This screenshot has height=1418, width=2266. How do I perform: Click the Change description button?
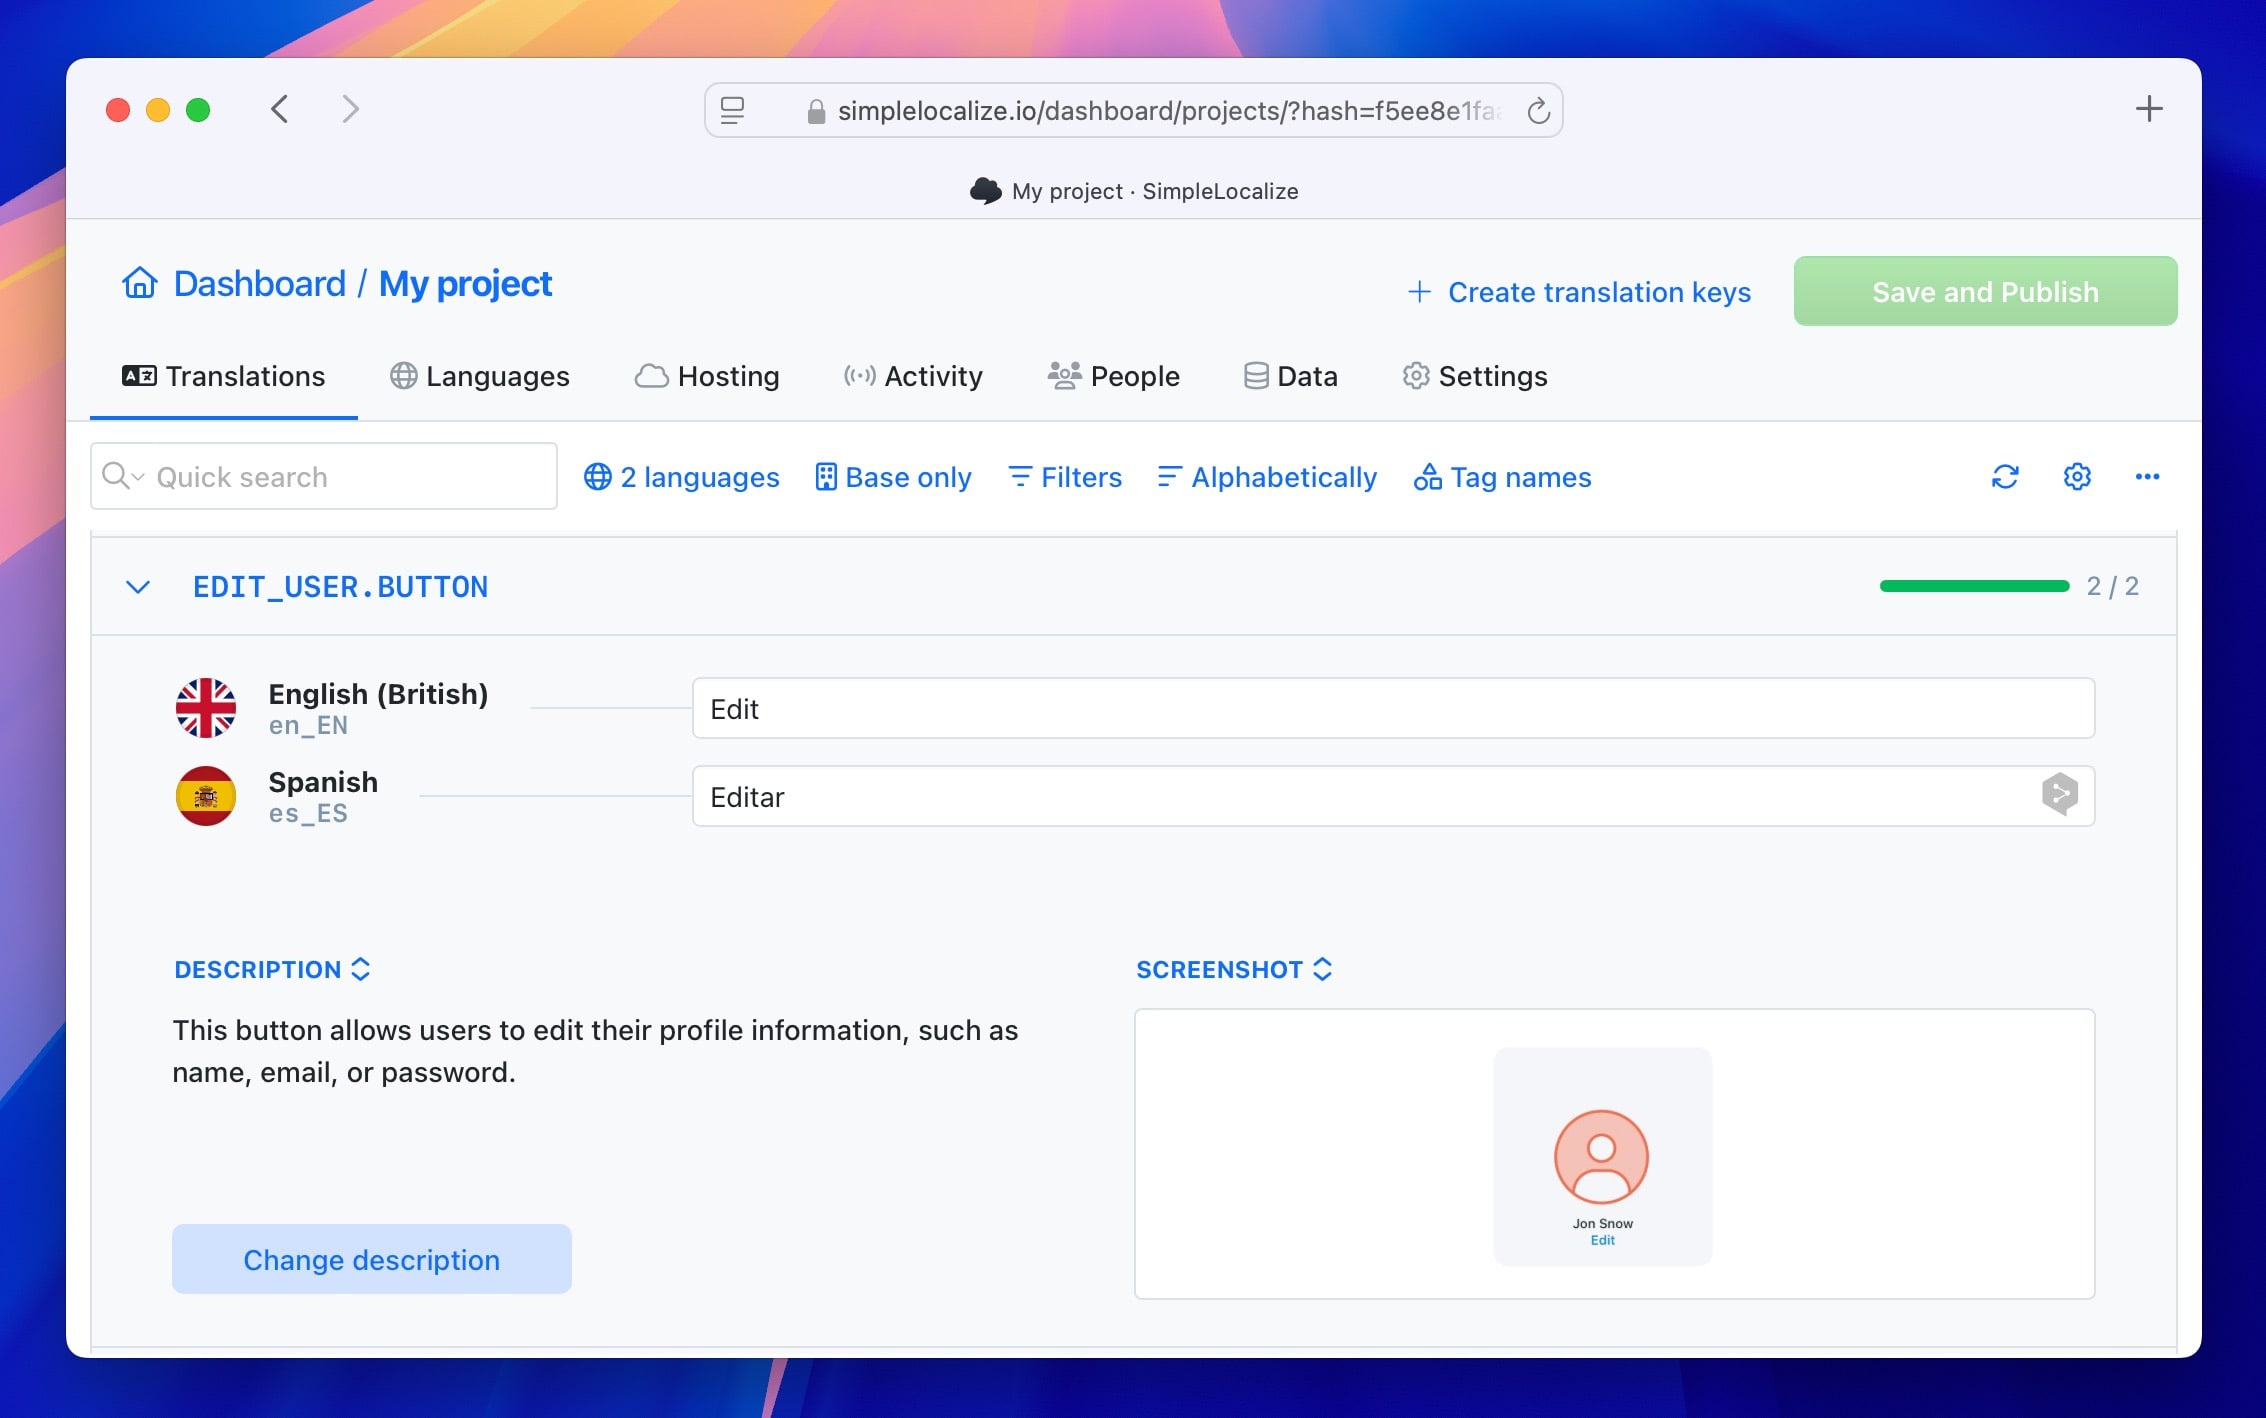pos(372,1259)
